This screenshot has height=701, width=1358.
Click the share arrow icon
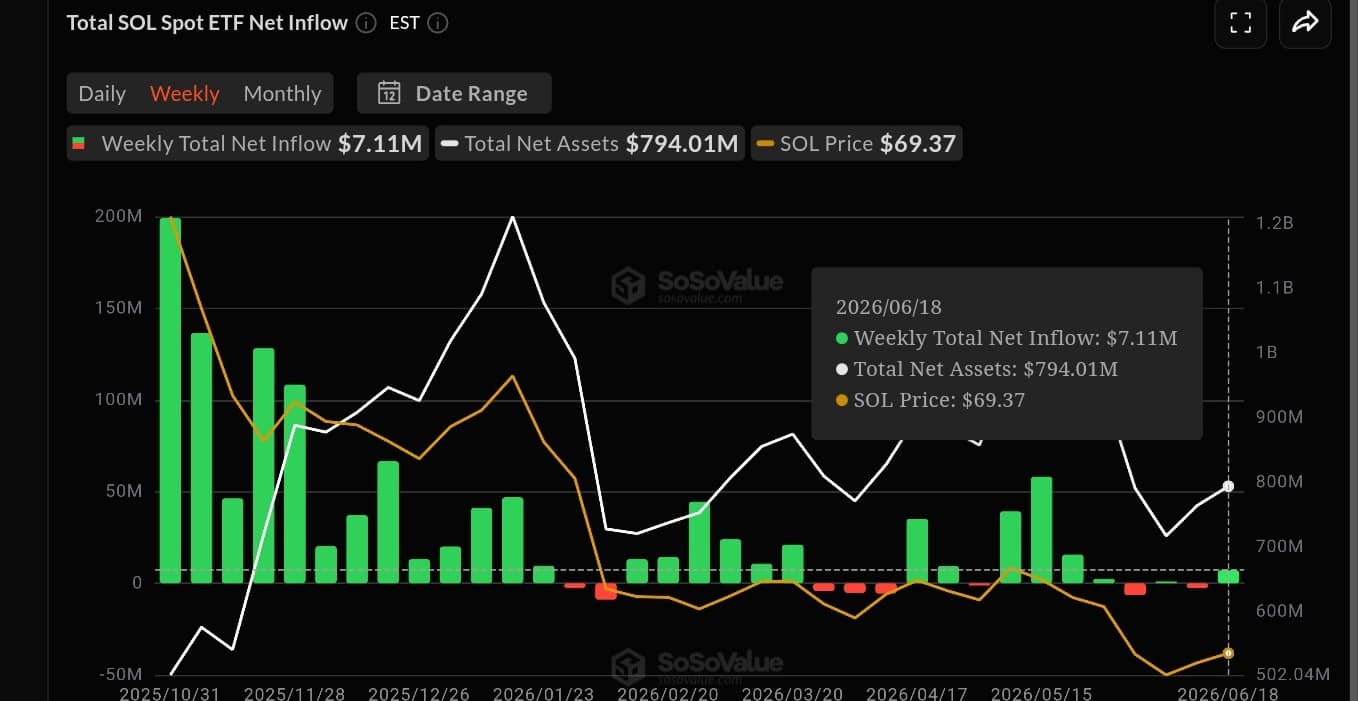pyautogui.click(x=1305, y=23)
